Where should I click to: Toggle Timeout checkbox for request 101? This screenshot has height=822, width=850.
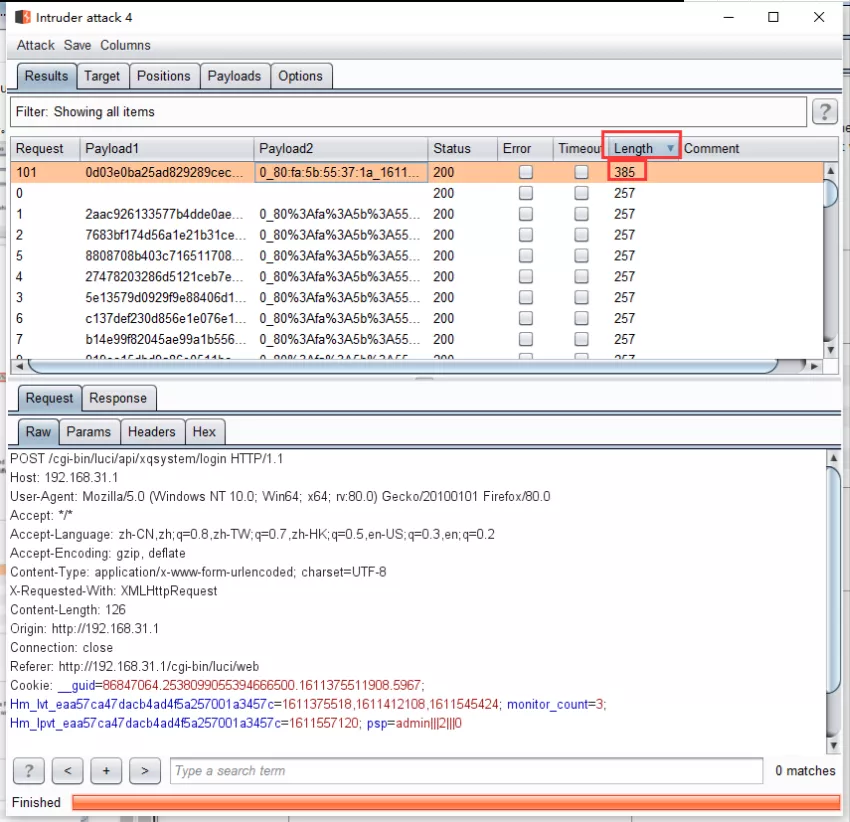point(581,172)
